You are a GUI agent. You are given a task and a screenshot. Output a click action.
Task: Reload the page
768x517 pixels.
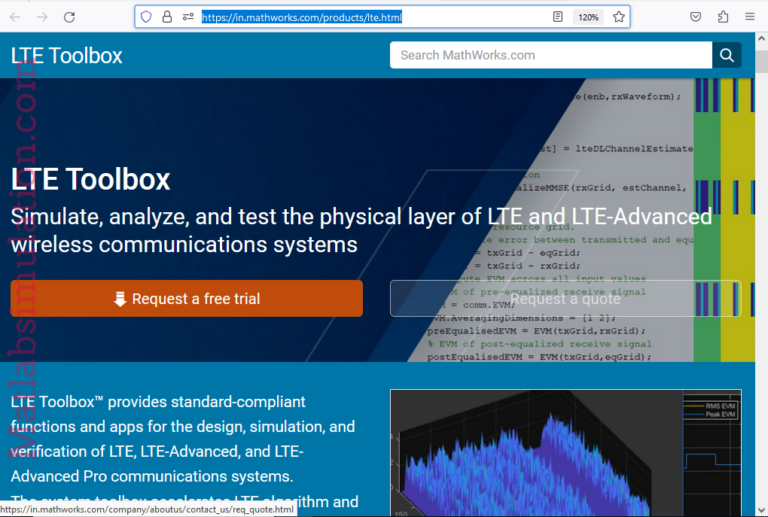coord(70,17)
